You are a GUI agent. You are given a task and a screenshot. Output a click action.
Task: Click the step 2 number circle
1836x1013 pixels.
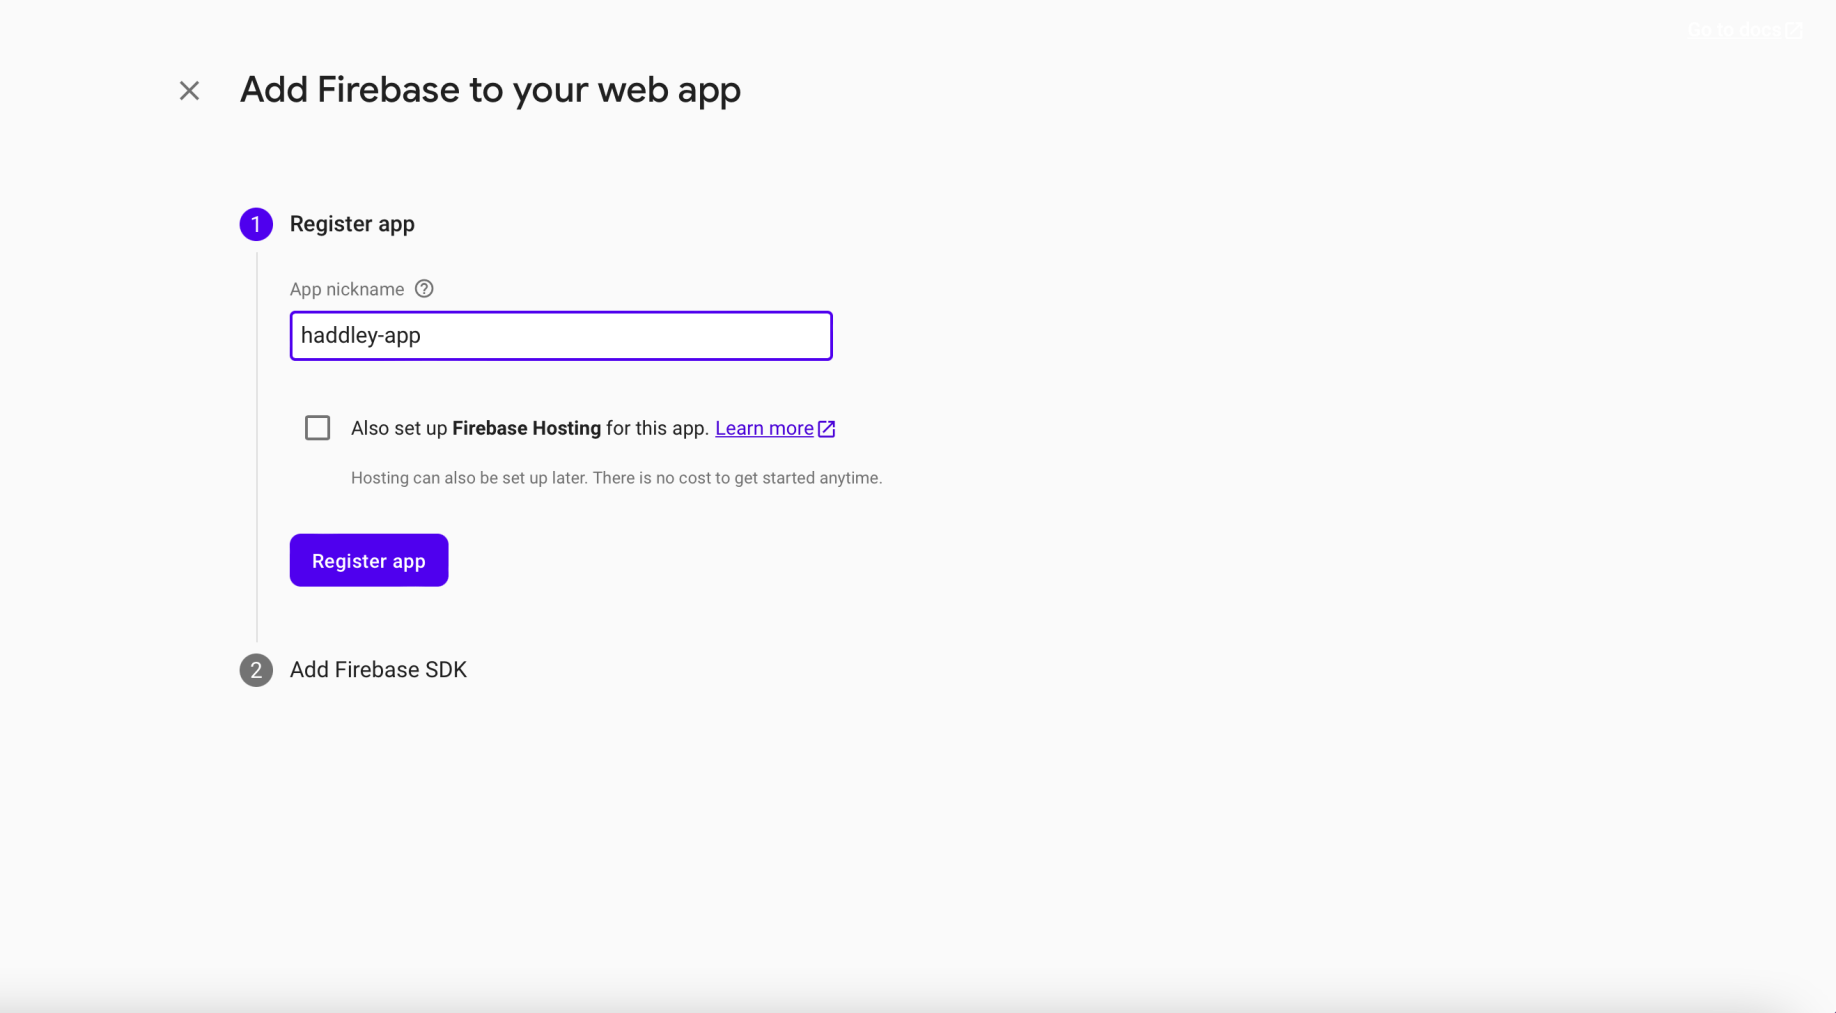pyautogui.click(x=256, y=670)
